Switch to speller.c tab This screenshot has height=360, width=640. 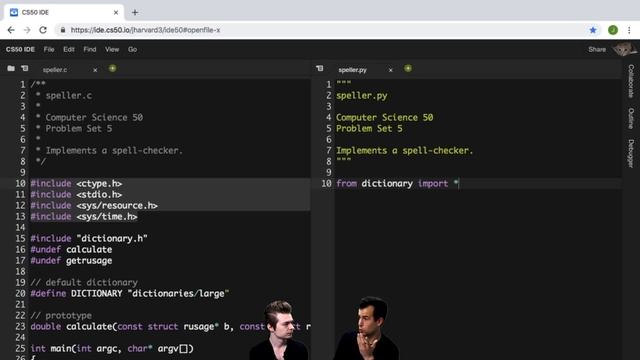[x=55, y=70]
